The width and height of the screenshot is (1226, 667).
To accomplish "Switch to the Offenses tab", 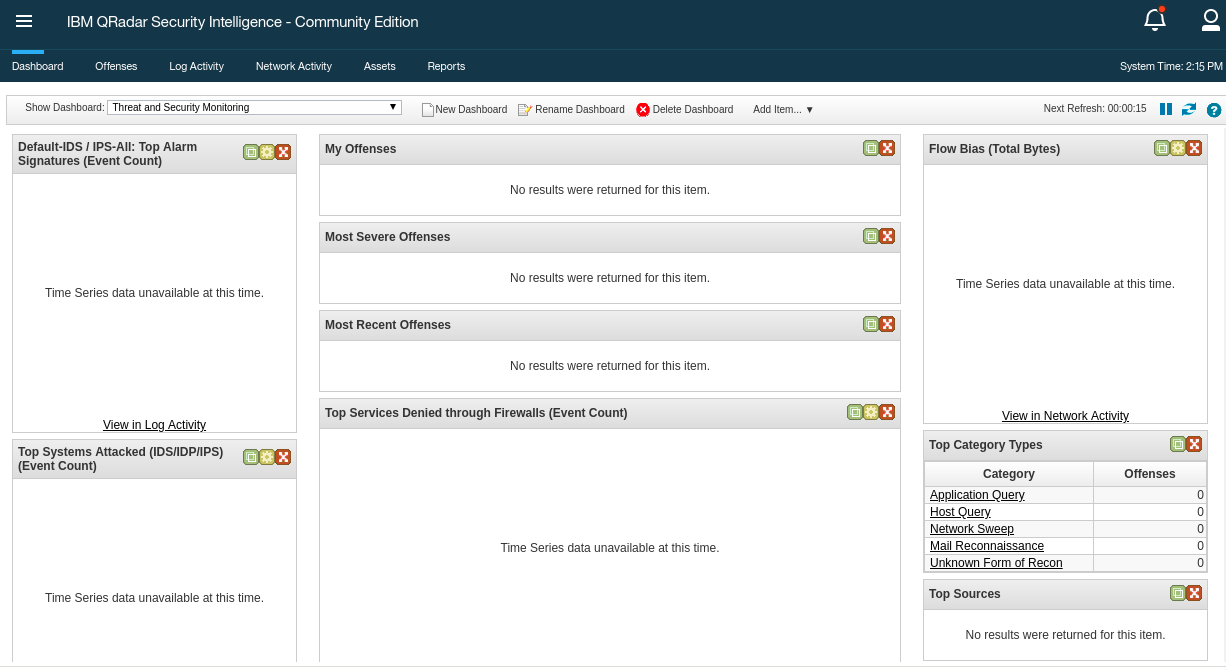I will (x=116, y=66).
